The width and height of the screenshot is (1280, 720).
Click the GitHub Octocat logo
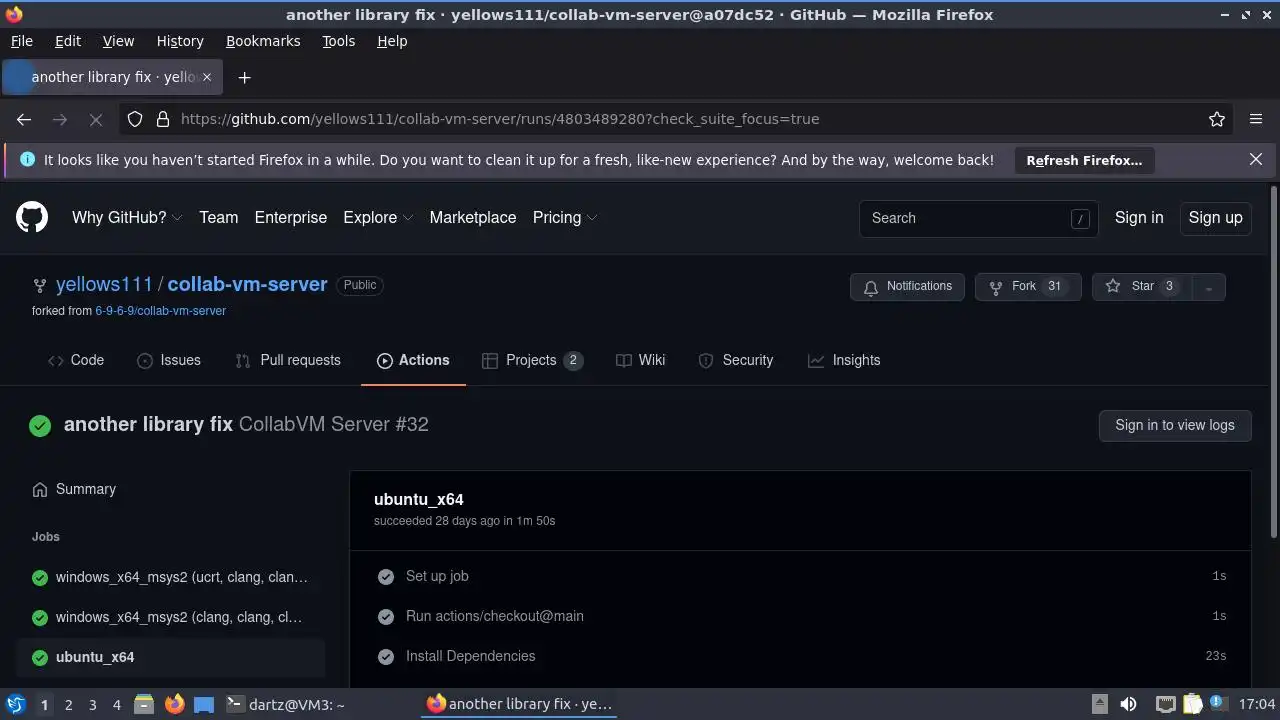tap(32, 217)
